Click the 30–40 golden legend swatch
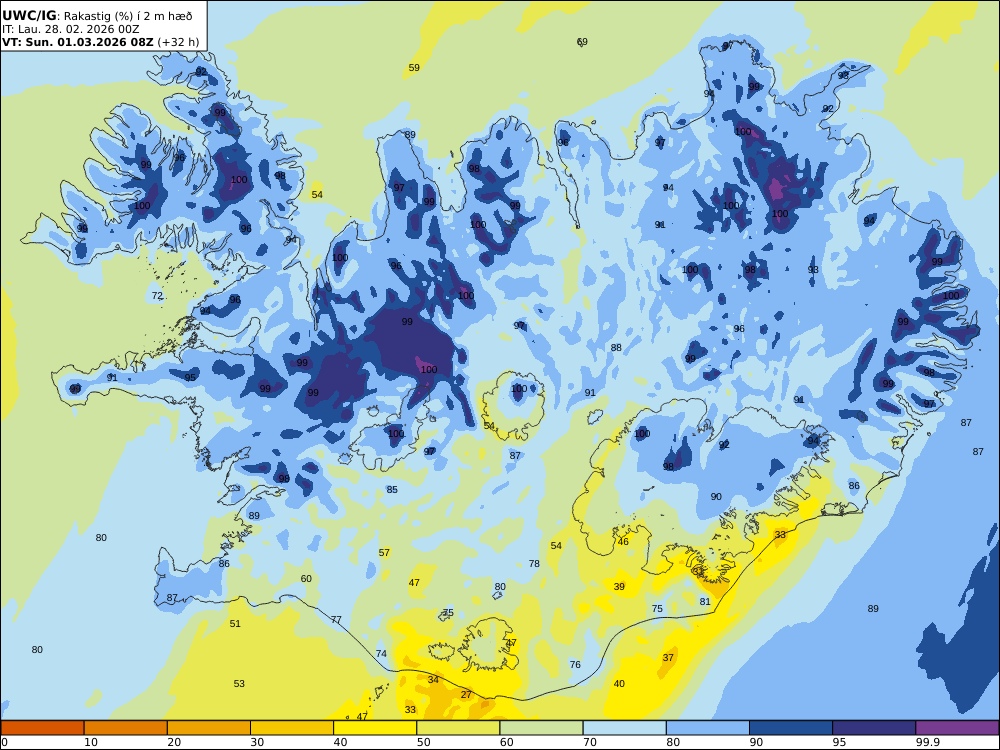1000x750 pixels. [x=292, y=728]
